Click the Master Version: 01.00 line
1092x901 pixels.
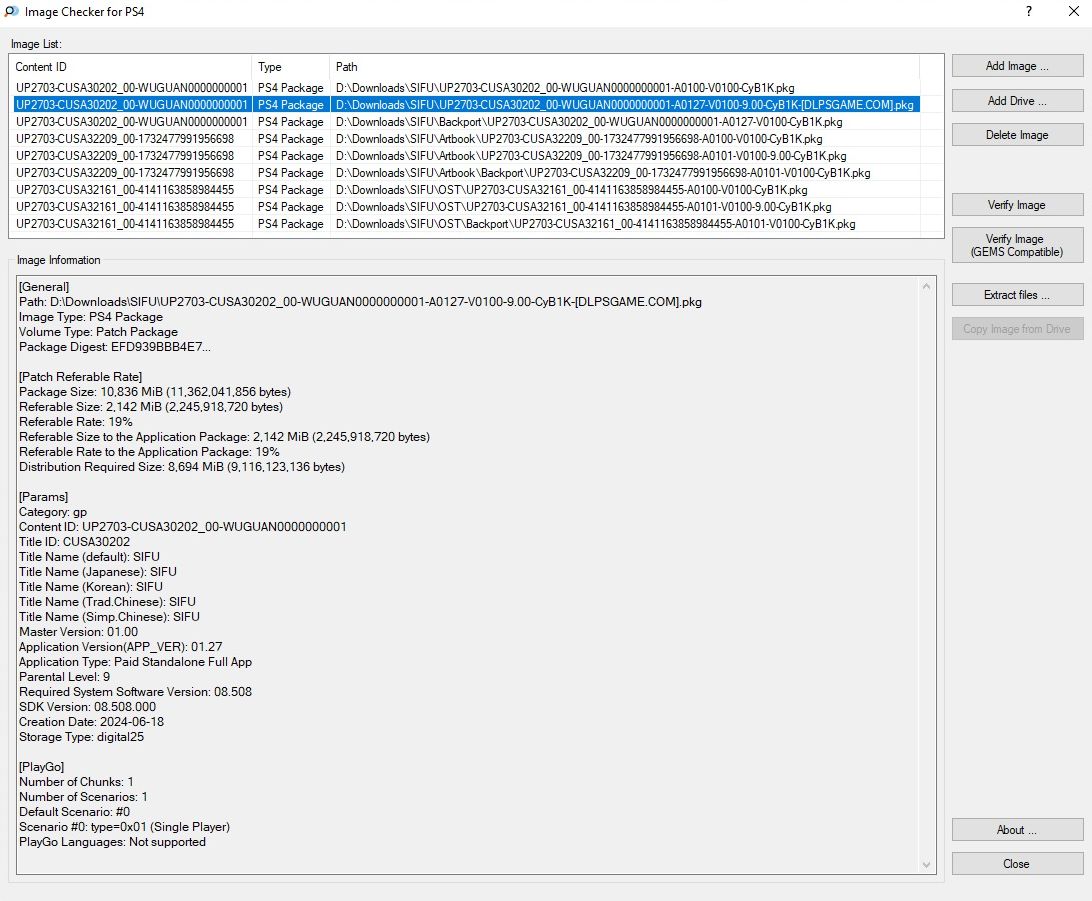click(x=79, y=632)
